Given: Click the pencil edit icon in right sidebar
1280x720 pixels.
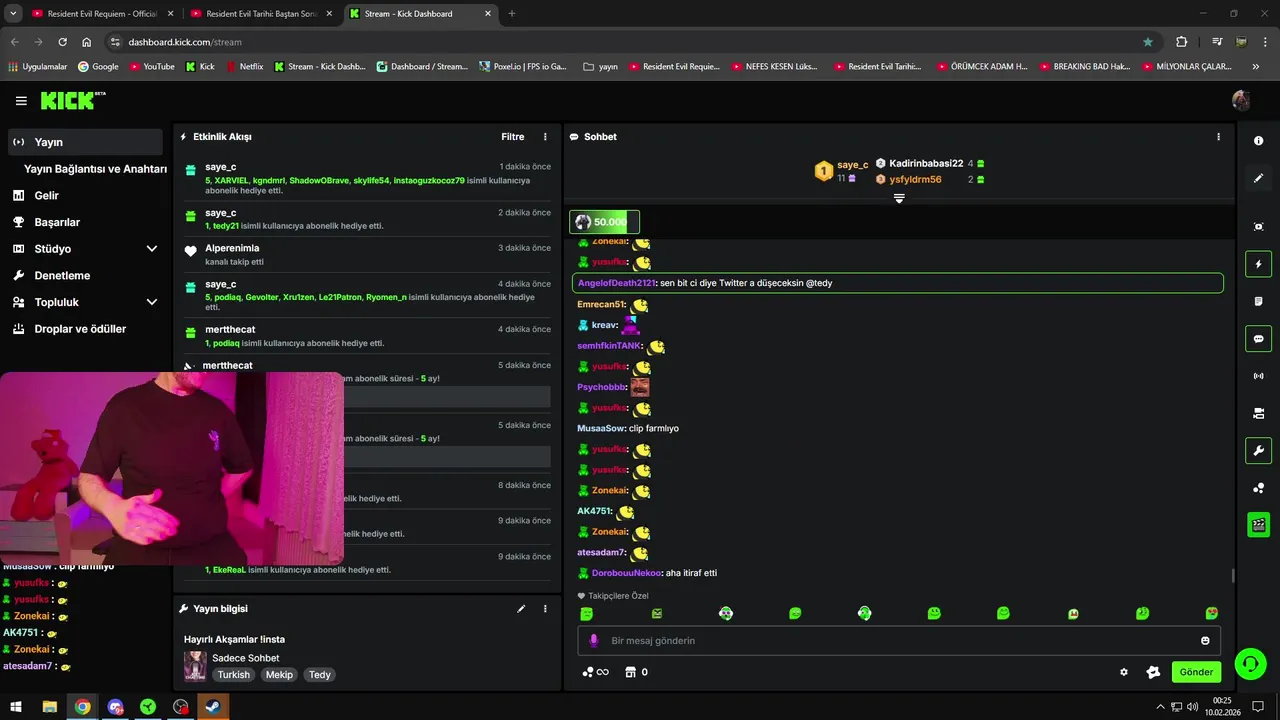Looking at the screenshot, I should [1258, 178].
